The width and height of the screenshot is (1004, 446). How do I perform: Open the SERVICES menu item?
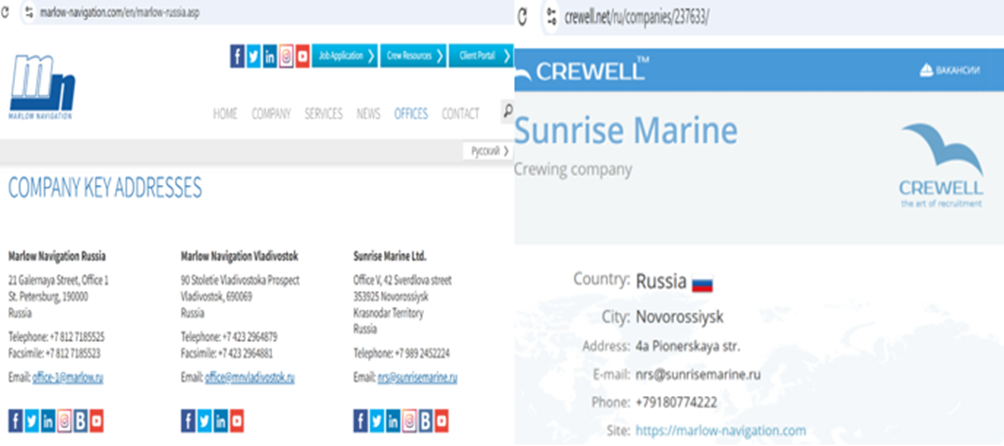click(323, 114)
